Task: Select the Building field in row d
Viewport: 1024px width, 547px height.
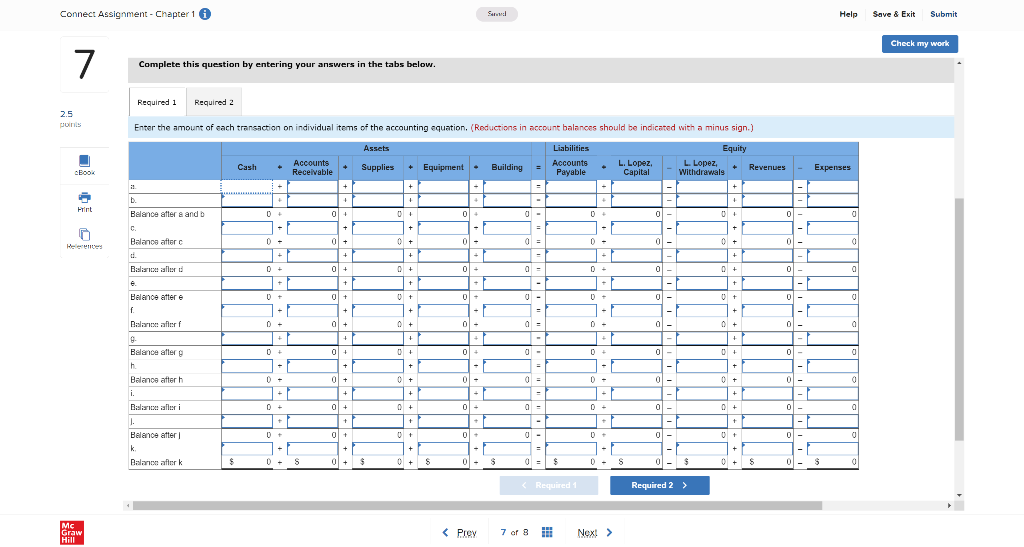Action: pos(507,255)
